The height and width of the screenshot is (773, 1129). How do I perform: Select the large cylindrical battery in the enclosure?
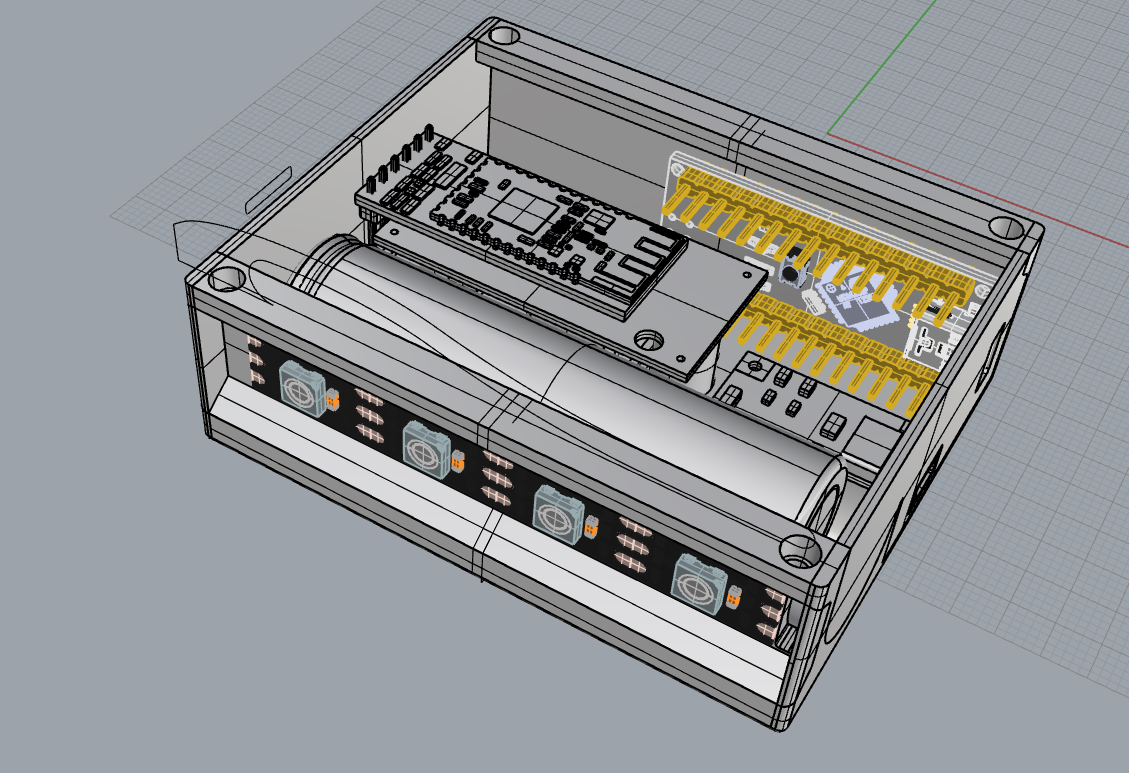[x=569, y=389]
